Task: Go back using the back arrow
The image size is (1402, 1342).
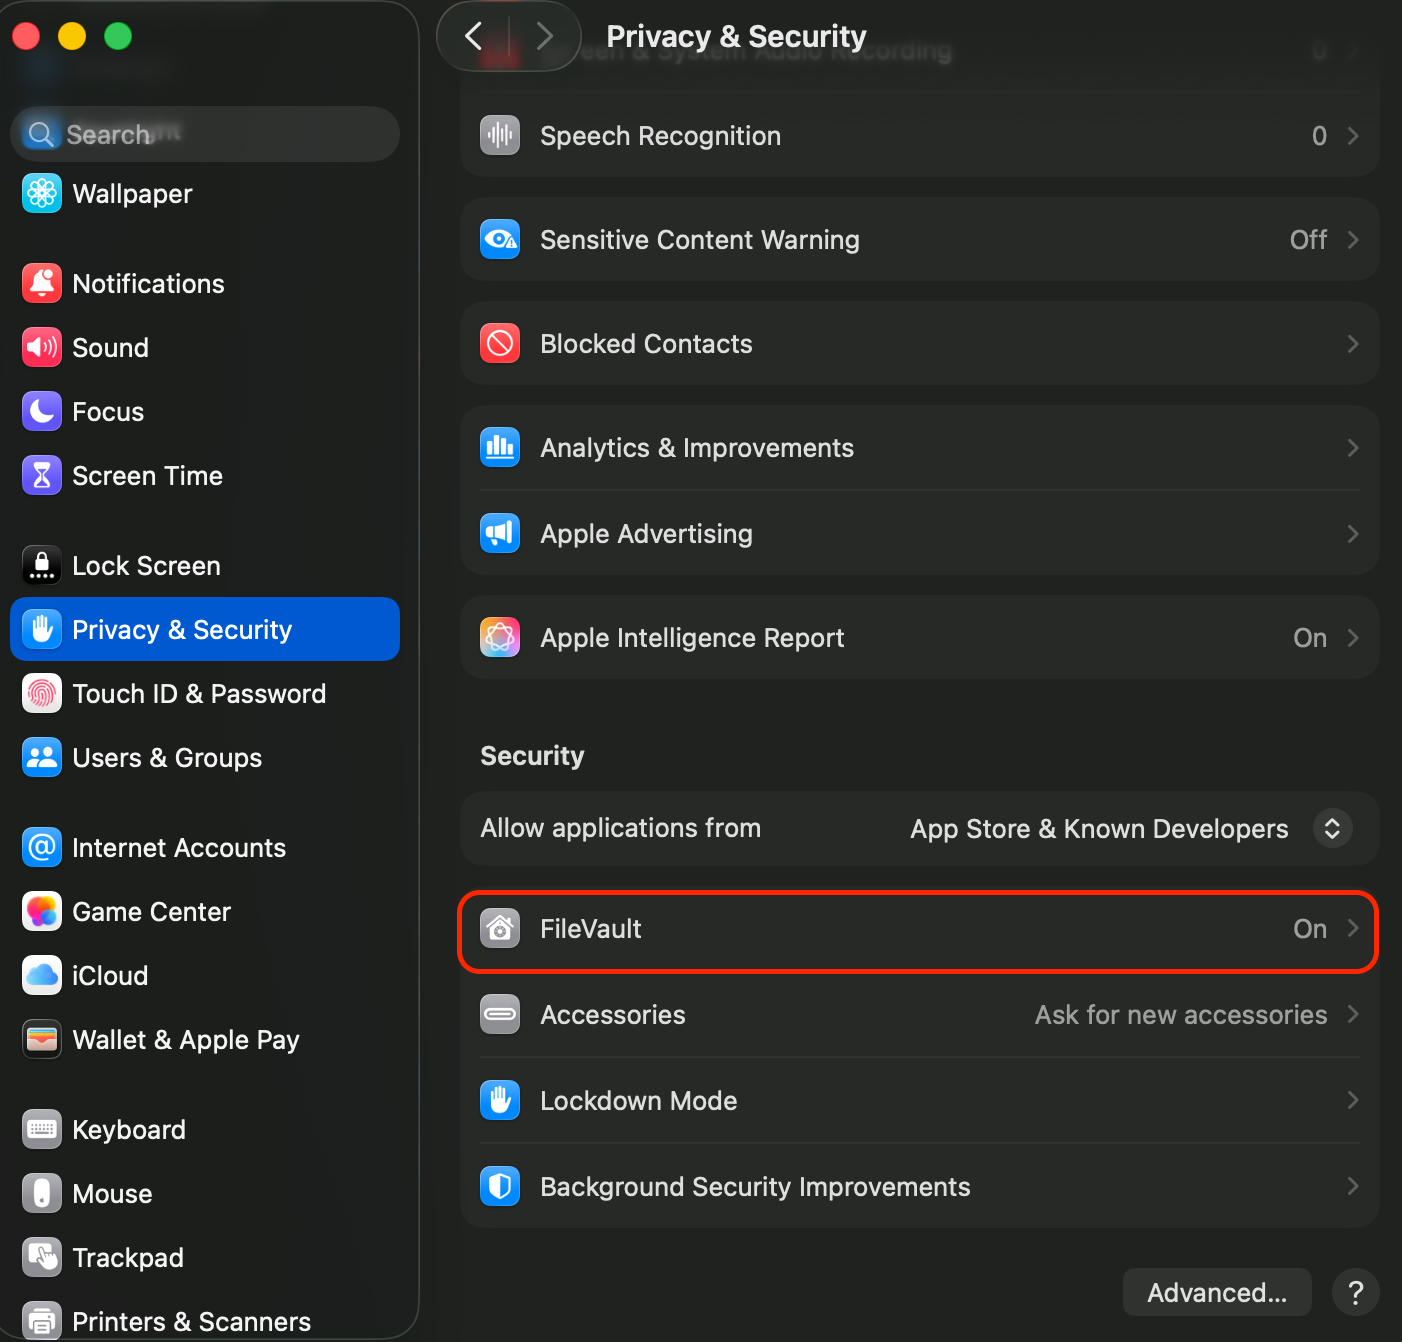Action: point(474,37)
